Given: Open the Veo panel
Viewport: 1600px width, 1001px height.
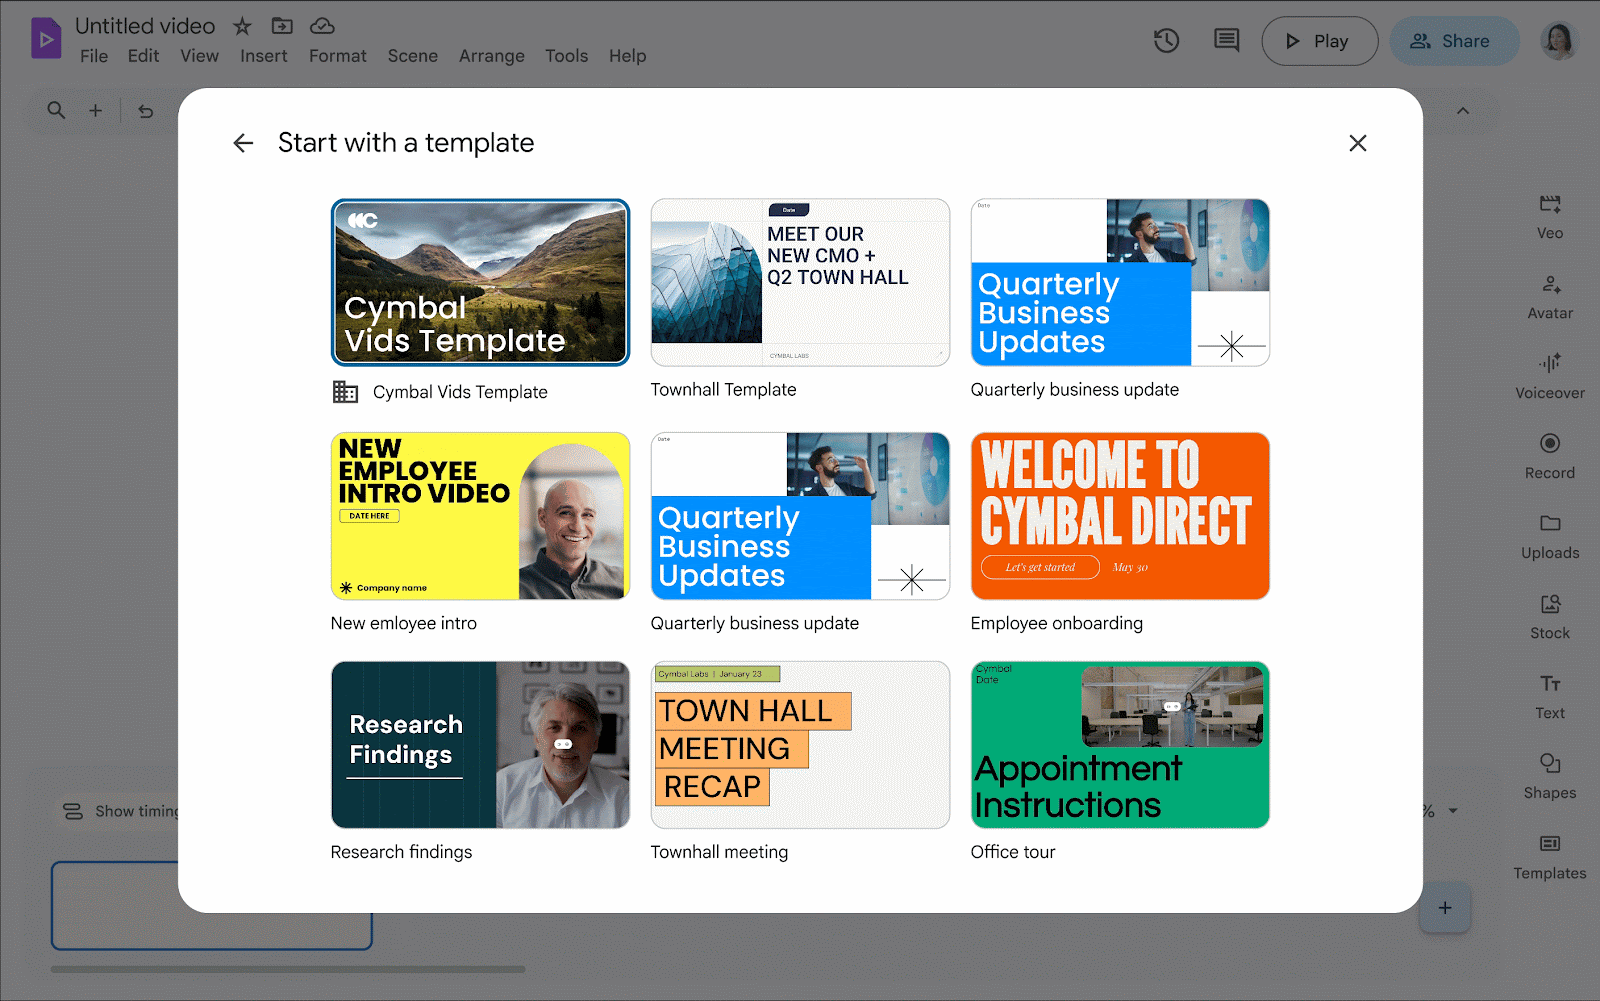Looking at the screenshot, I should (1549, 215).
